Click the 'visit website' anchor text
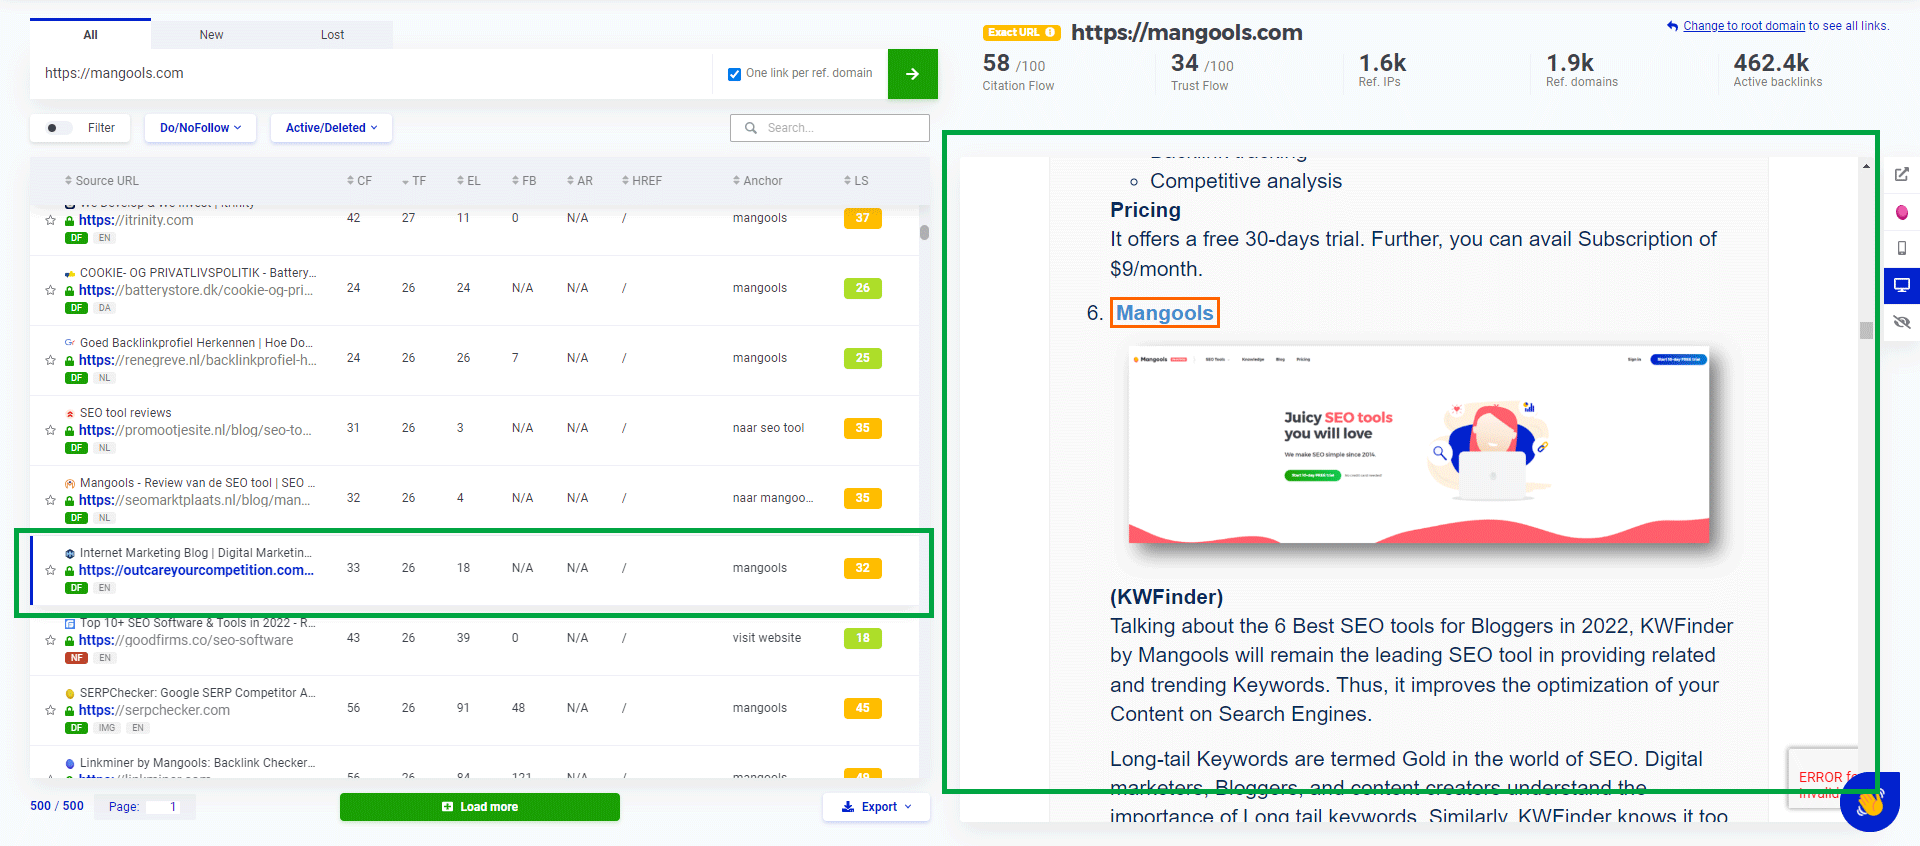The width and height of the screenshot is (1920, 846). [x=766, y=638]
